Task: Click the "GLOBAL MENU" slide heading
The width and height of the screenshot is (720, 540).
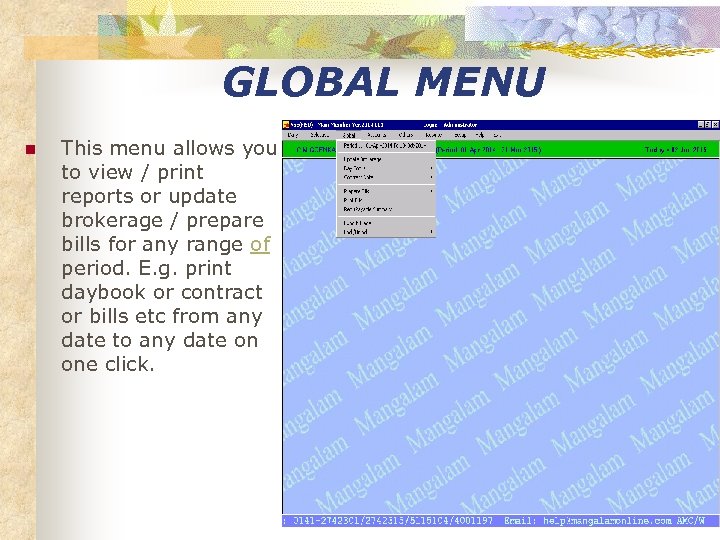Action: click(384, 81)
